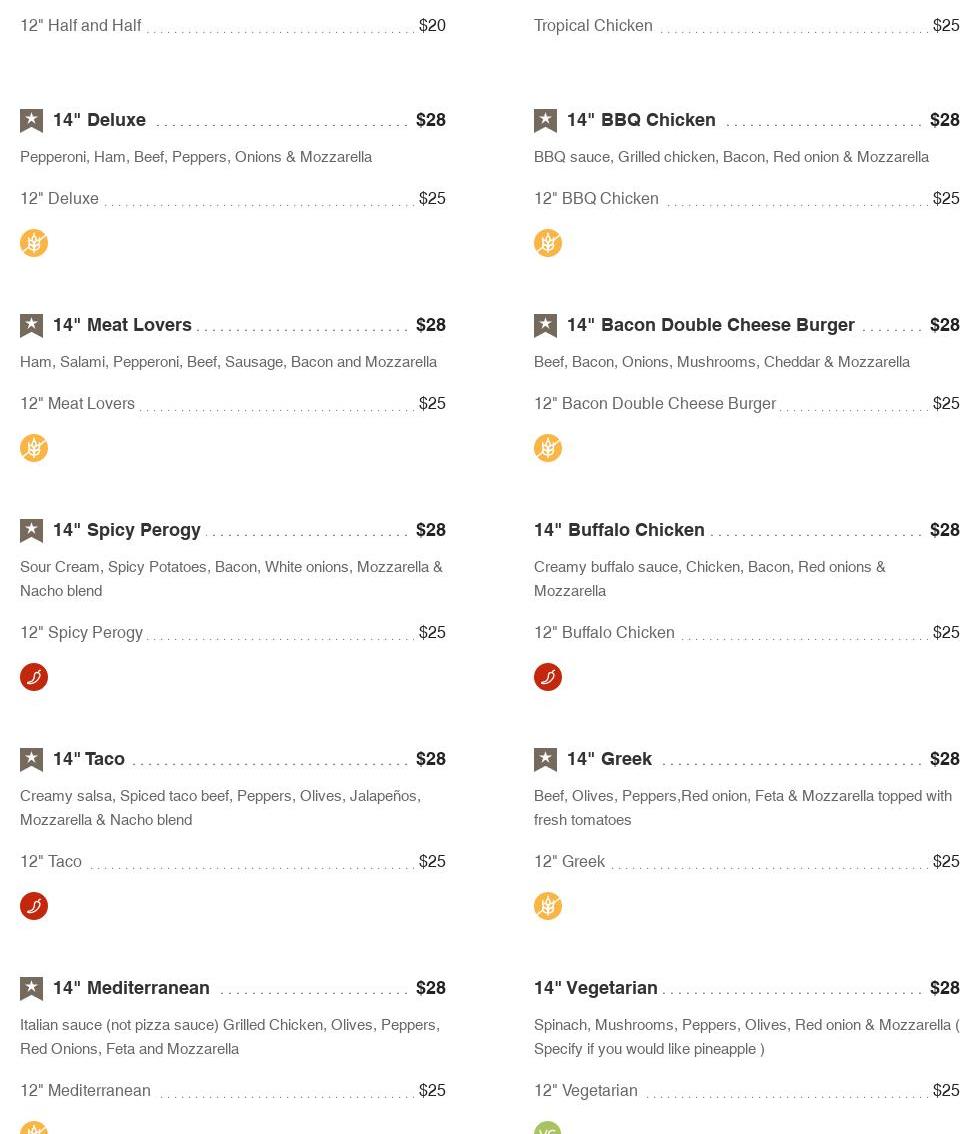Choose the 12" Taco size option

pyautogui.click(x=51, y=862)
